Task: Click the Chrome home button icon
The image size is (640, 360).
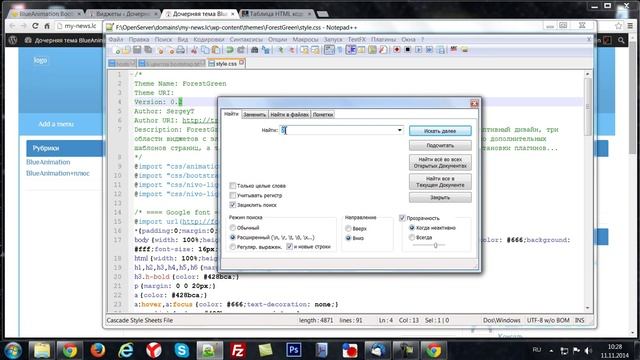Action: (47, 26)
